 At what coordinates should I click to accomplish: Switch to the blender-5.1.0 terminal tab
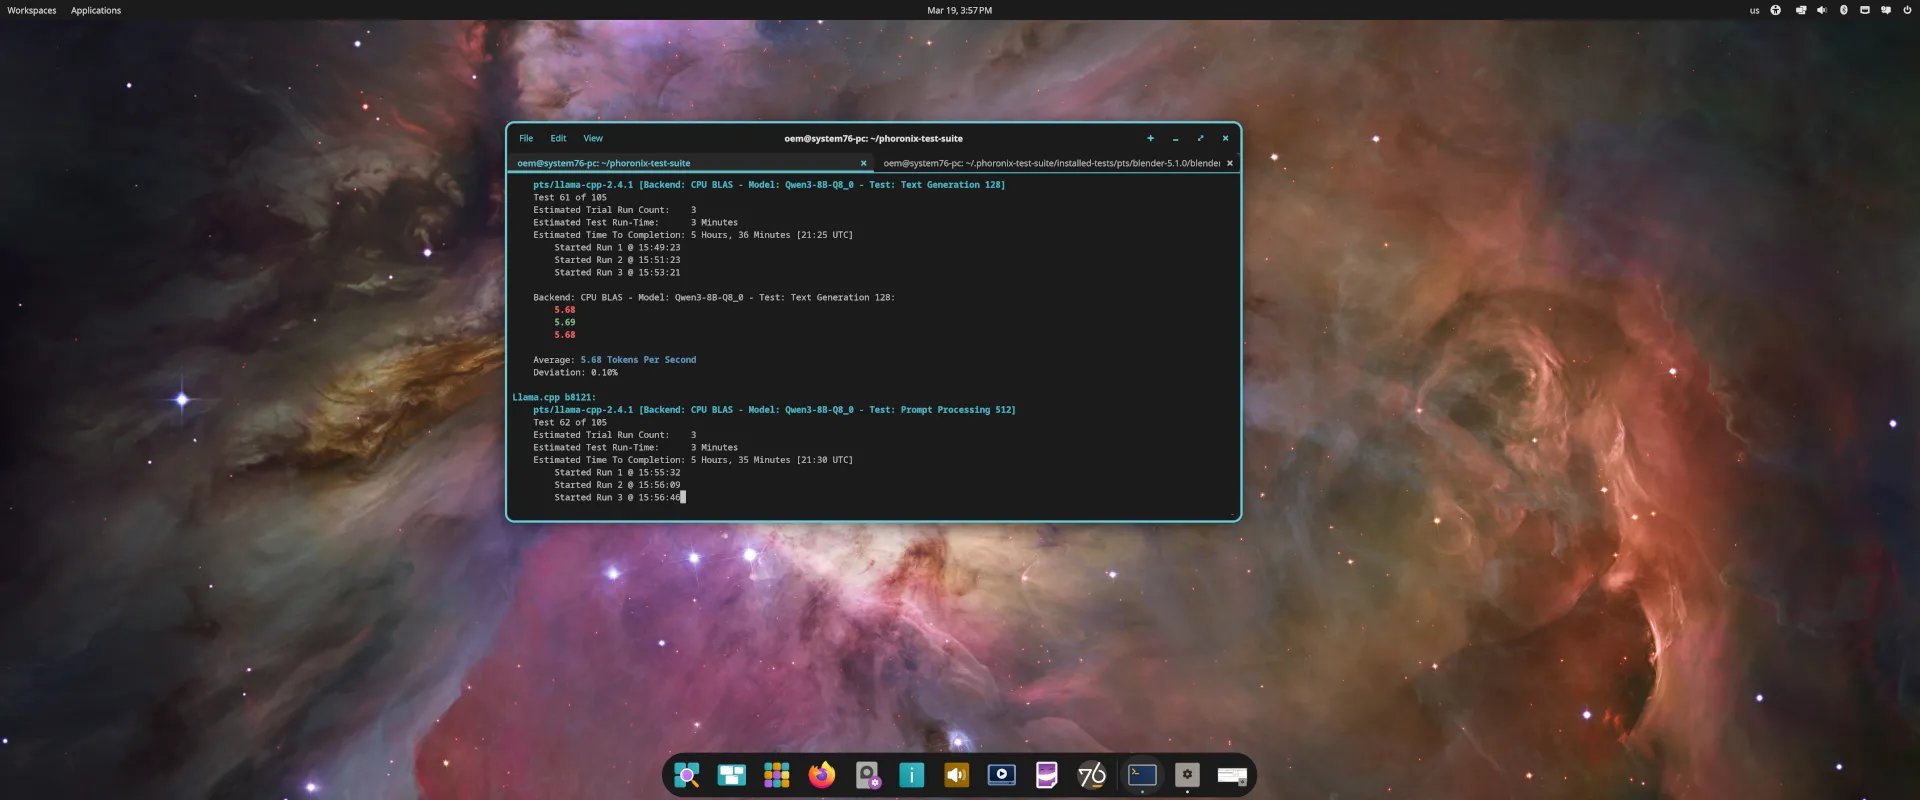tap(1050, 163)
